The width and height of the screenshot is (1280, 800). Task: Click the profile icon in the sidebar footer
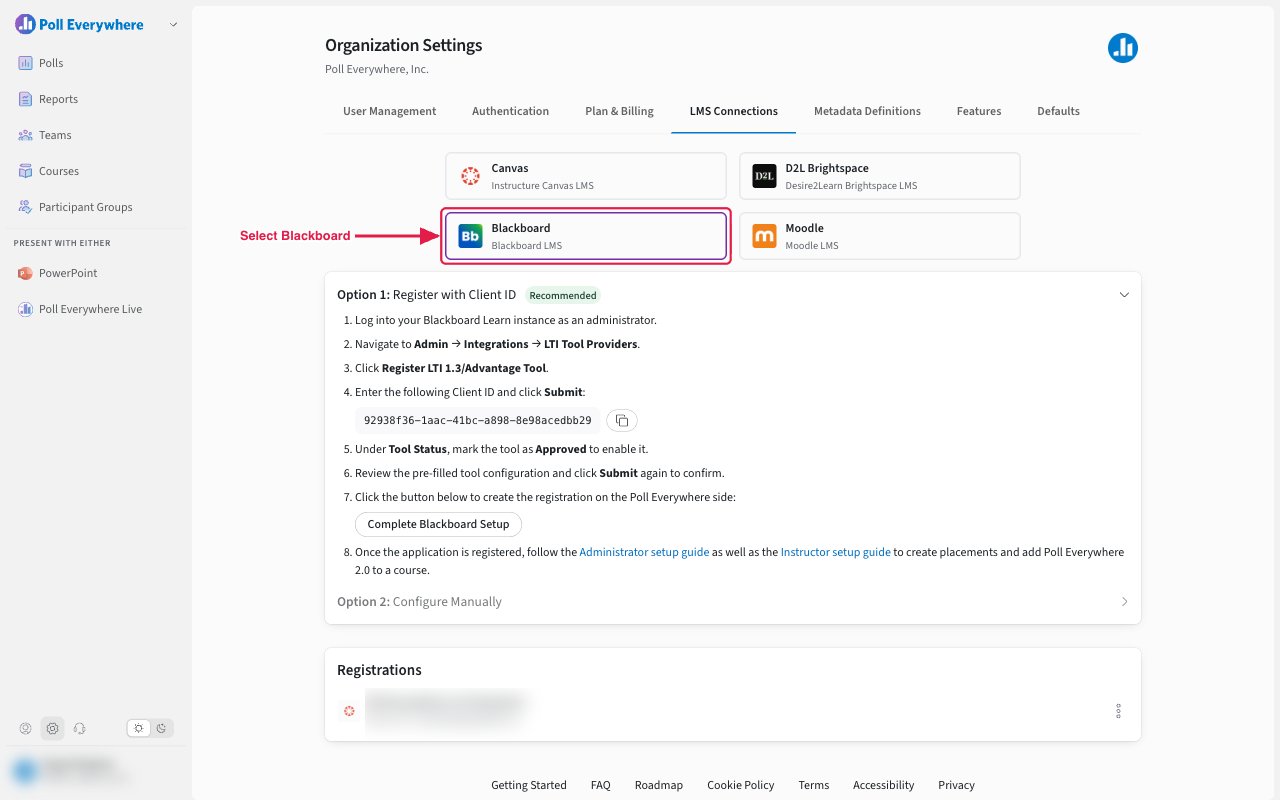coord(26,728)
